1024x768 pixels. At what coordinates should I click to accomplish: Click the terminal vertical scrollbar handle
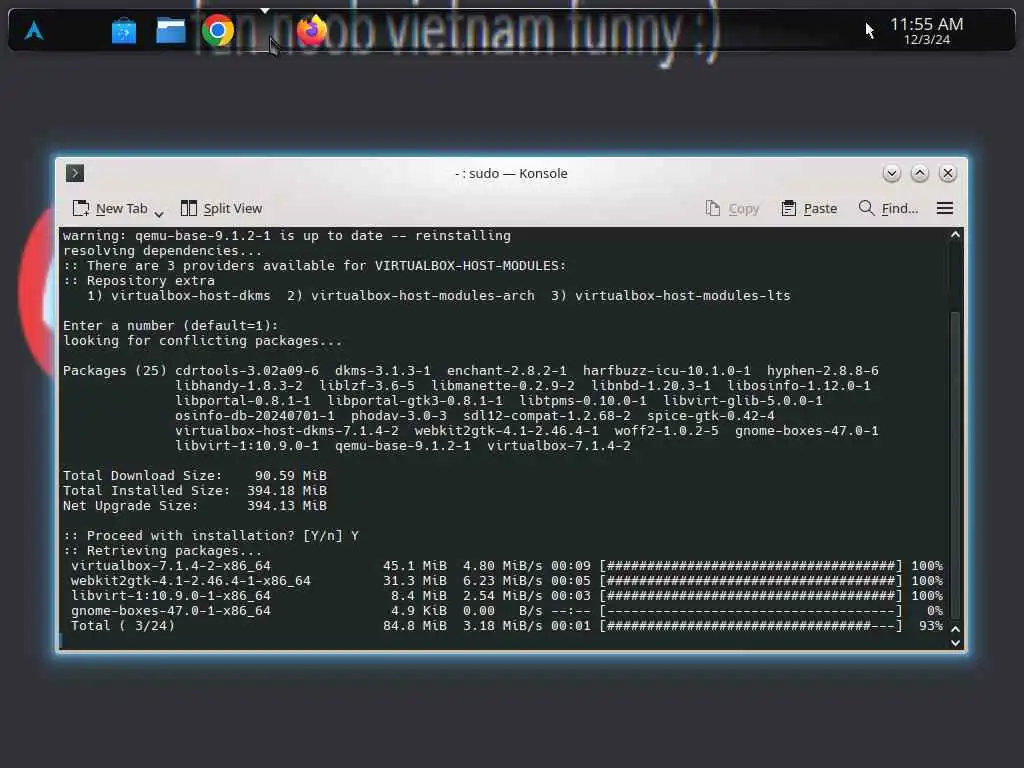[x=955, y=465]
